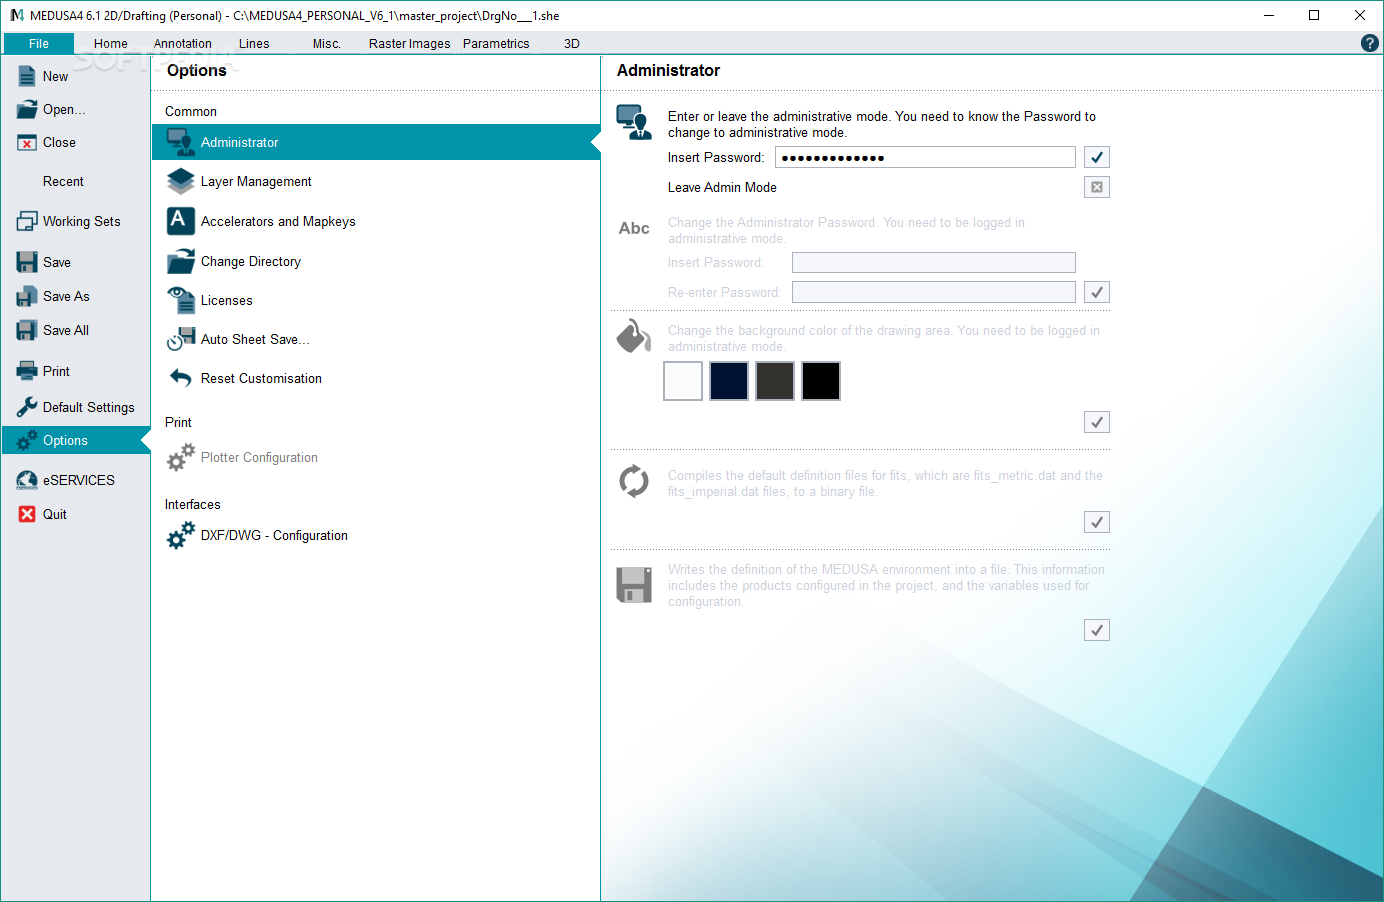Click the Options gears icon
This screenshot has height=902, width=1384.
(x=27, y=440)
